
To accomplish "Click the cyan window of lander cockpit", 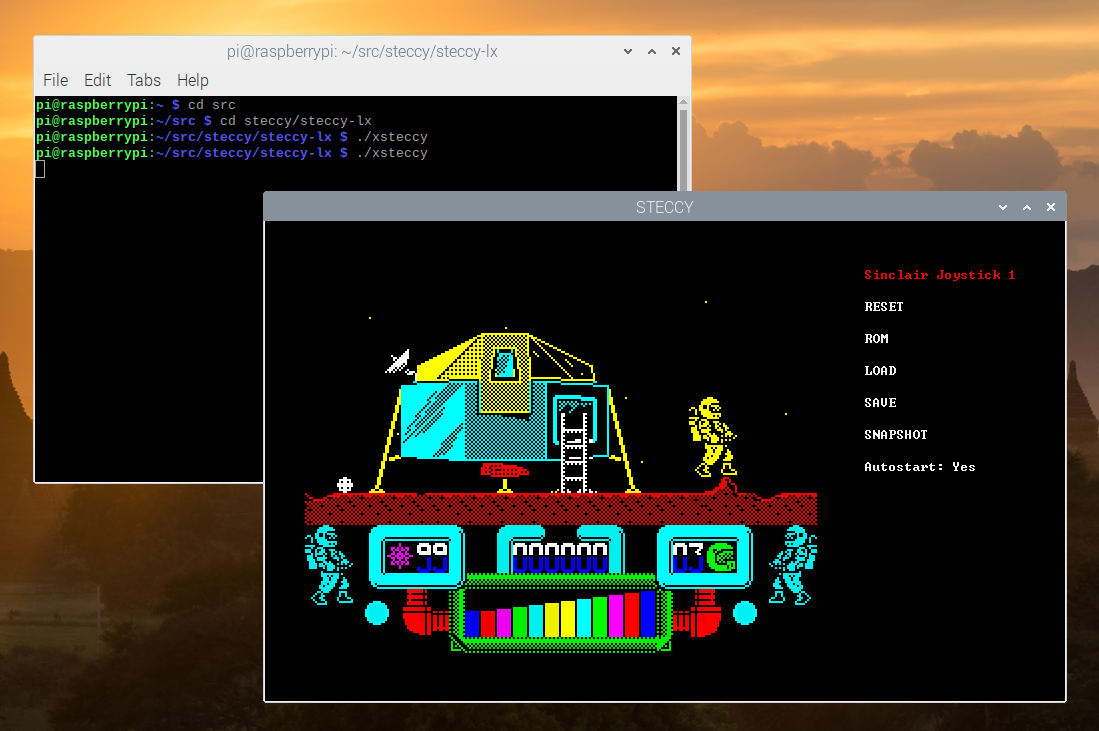I will (x=505, y=362).
